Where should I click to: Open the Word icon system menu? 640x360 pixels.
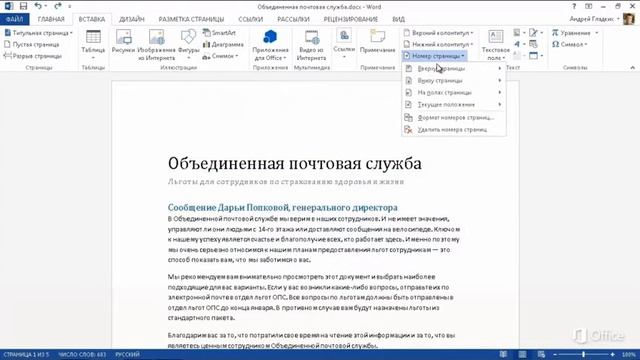point(9,6)
